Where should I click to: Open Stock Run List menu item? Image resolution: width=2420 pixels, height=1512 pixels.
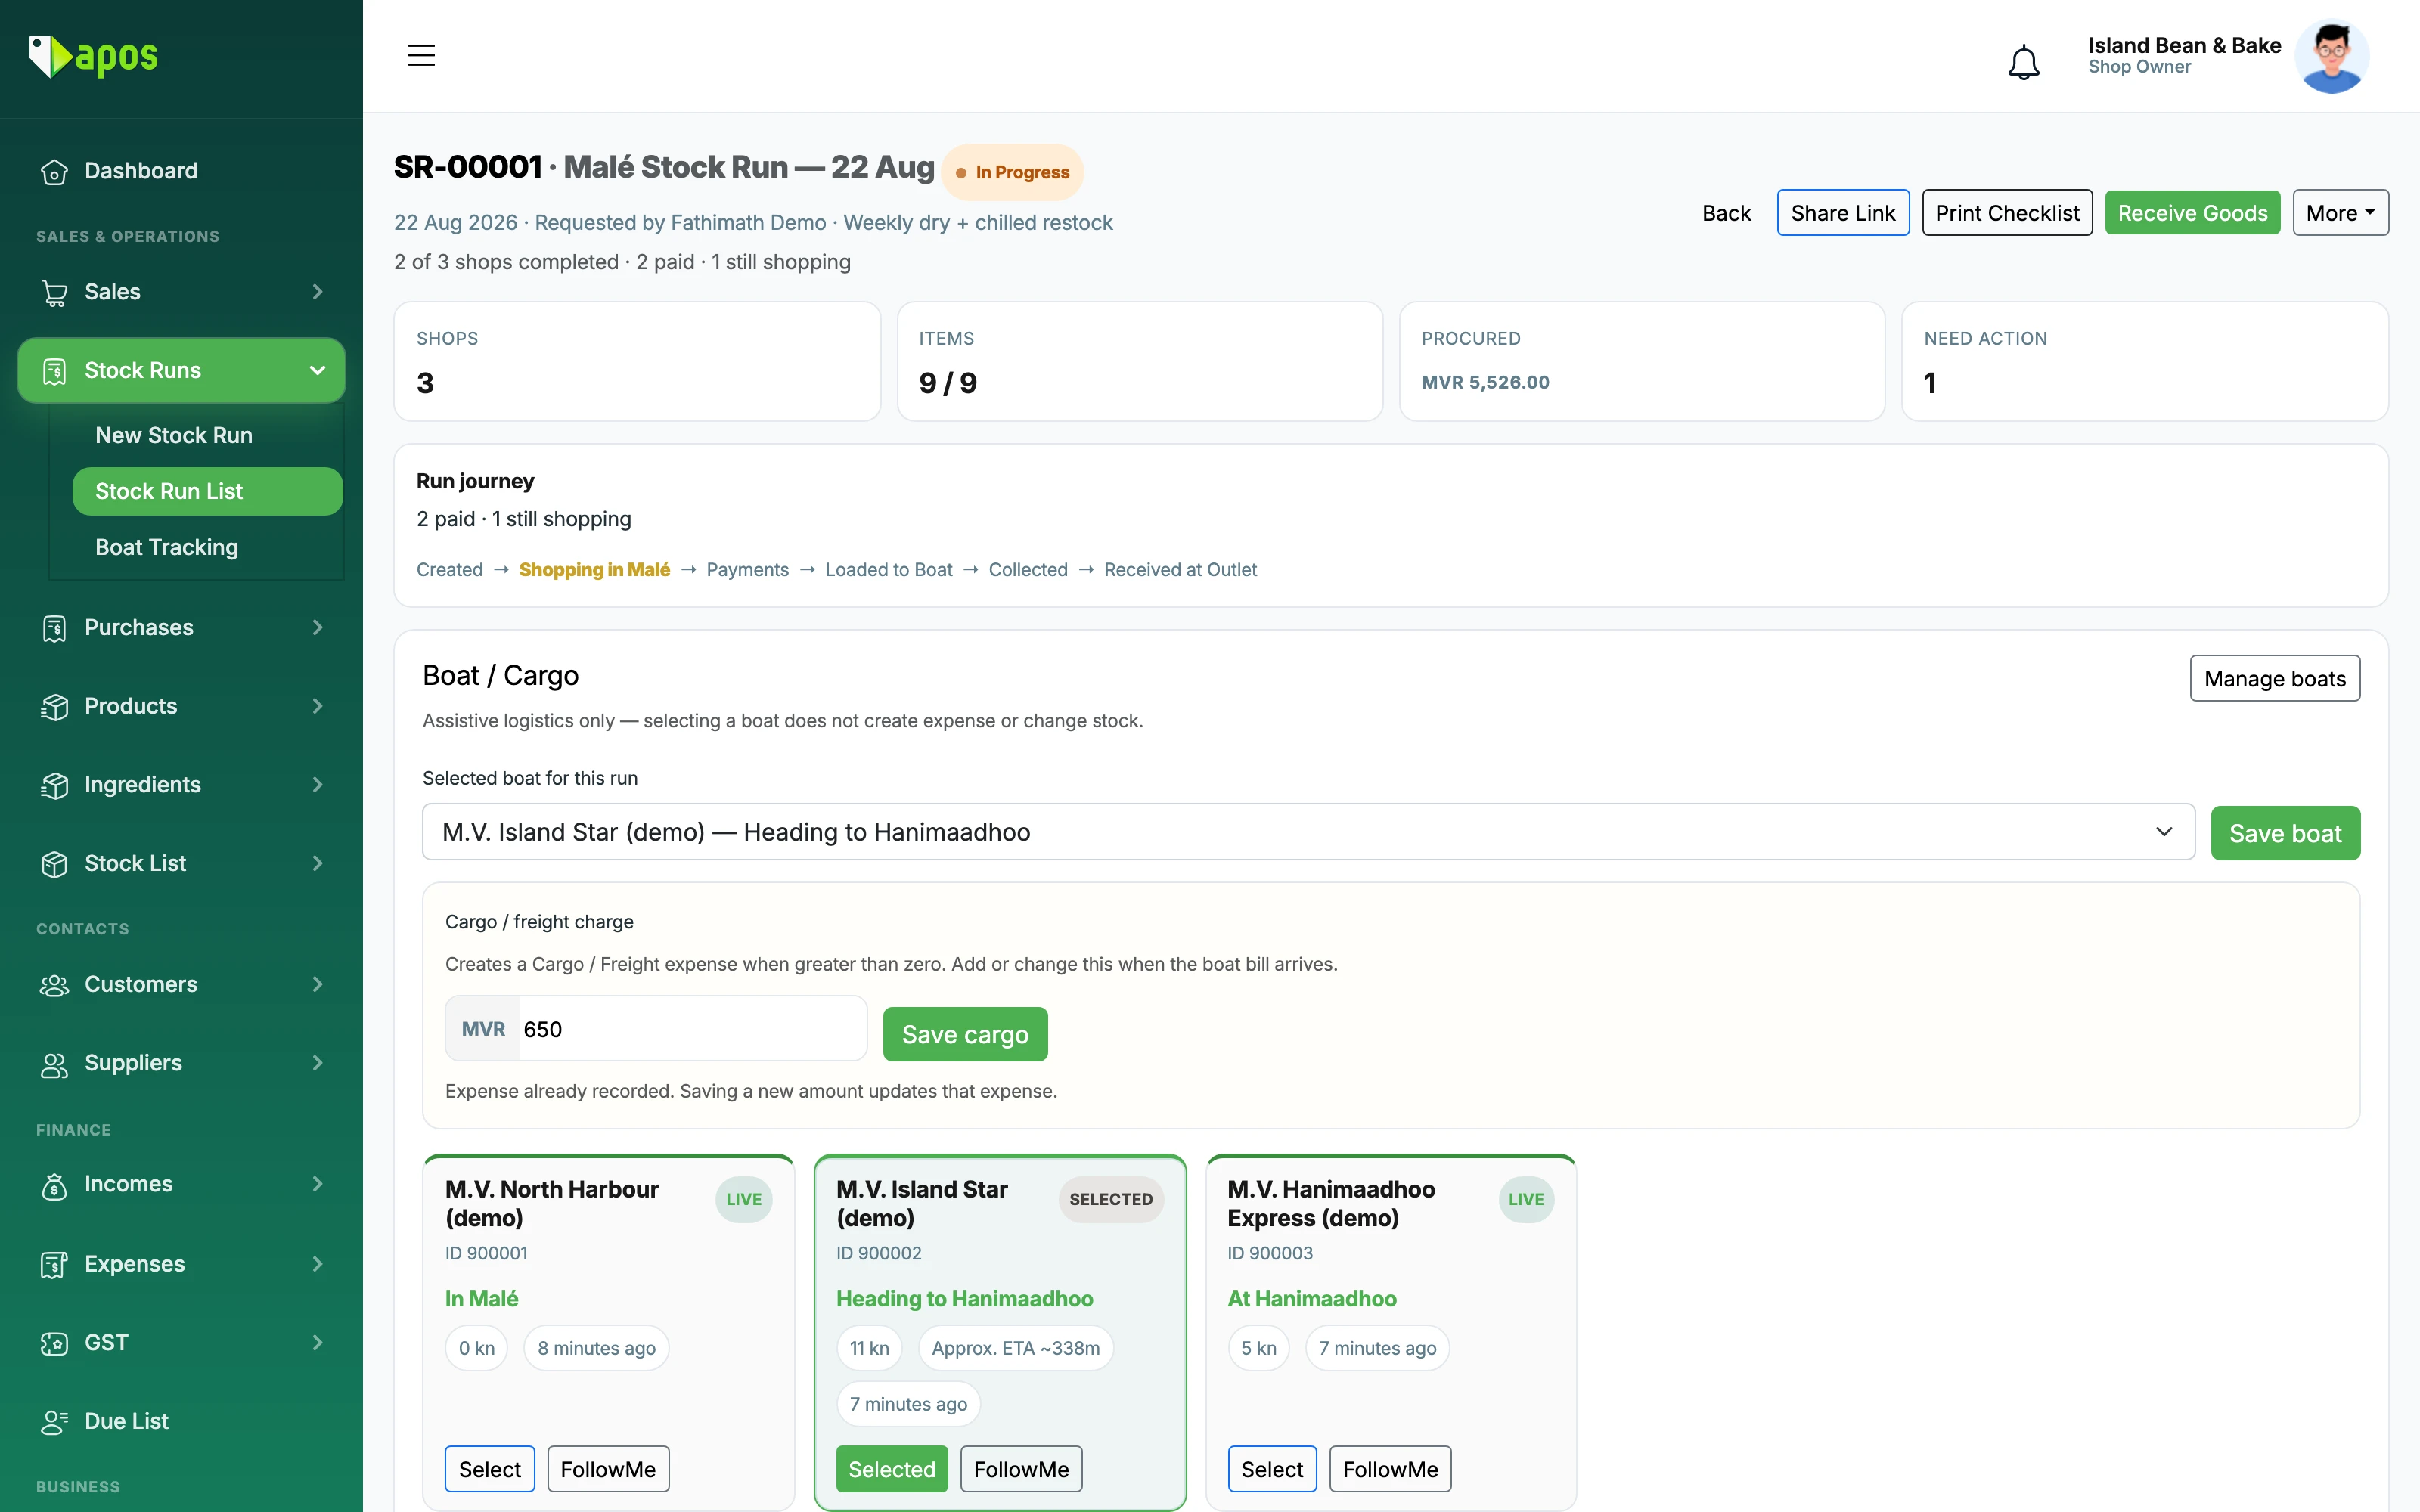pos(207,492)
